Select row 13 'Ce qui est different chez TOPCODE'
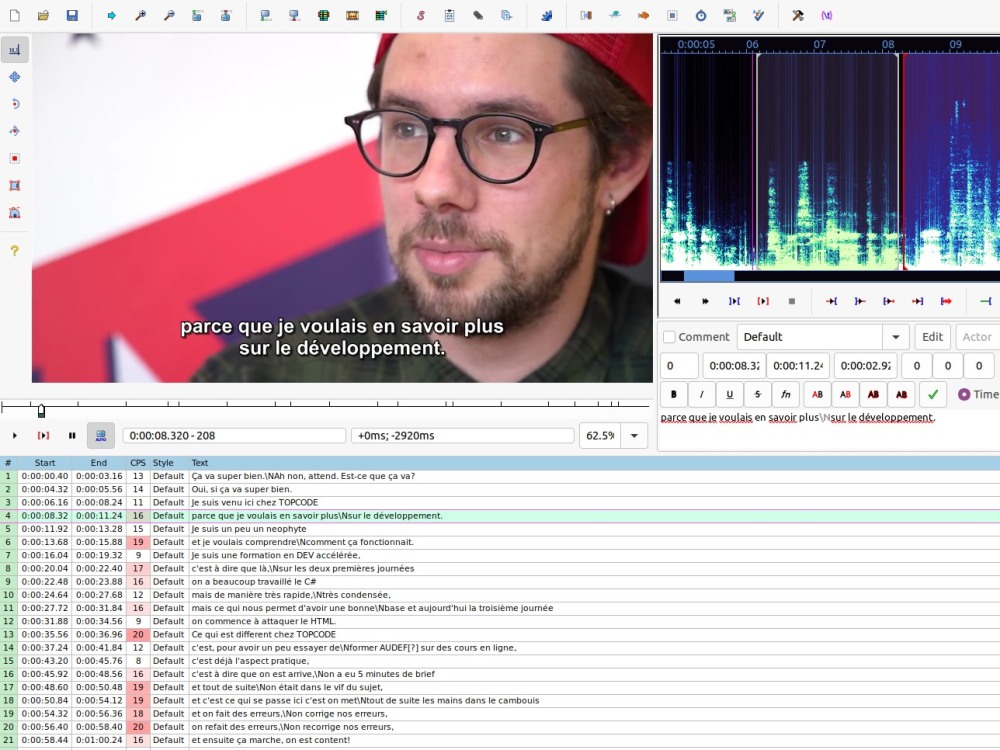The height and width of the screenshot is (750, 1000). (x=500, y=635)
